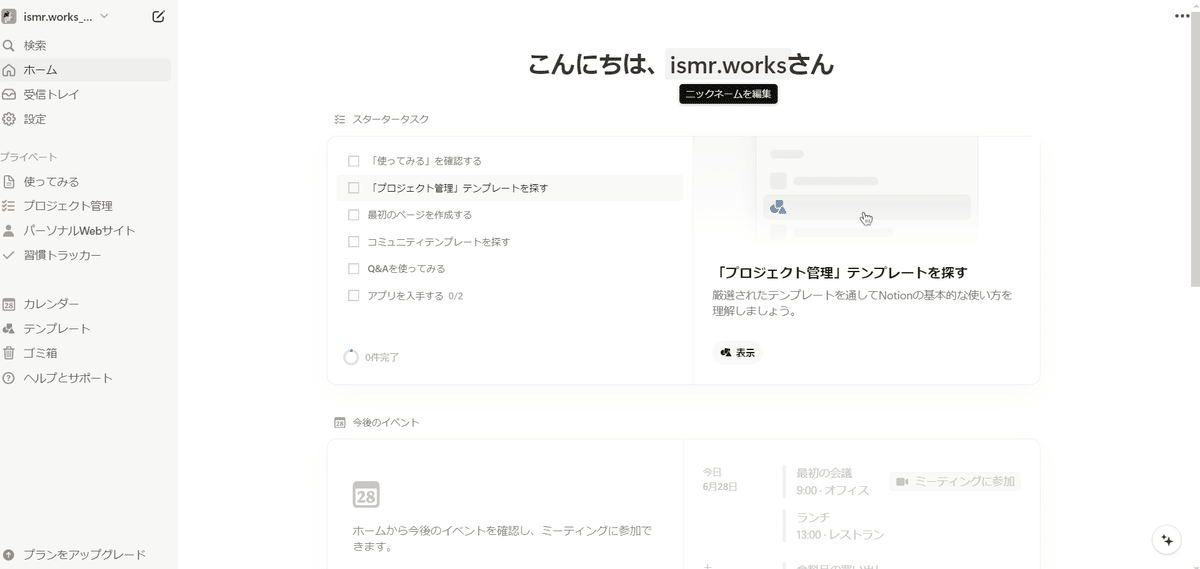Check the 最初のページを作成する checkbox
Image resolution: width=1200 pixels, height=569 pixels.
point(353,215)
